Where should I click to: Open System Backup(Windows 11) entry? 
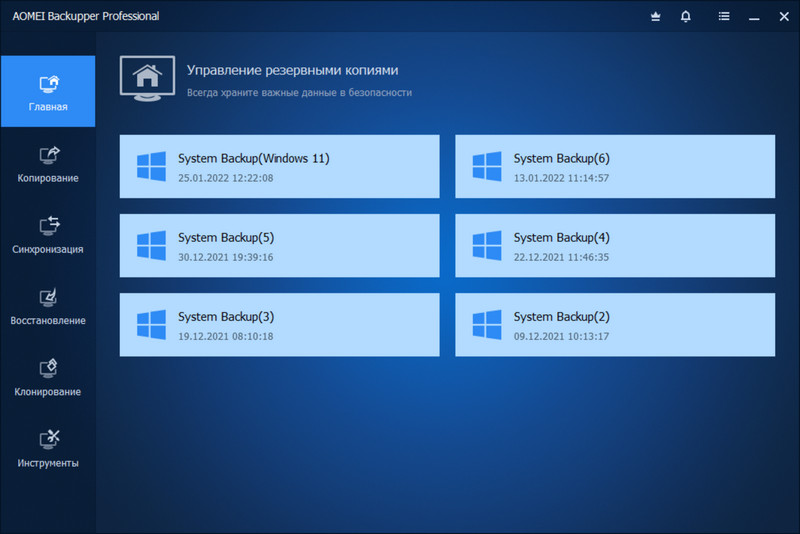(279, 167)
